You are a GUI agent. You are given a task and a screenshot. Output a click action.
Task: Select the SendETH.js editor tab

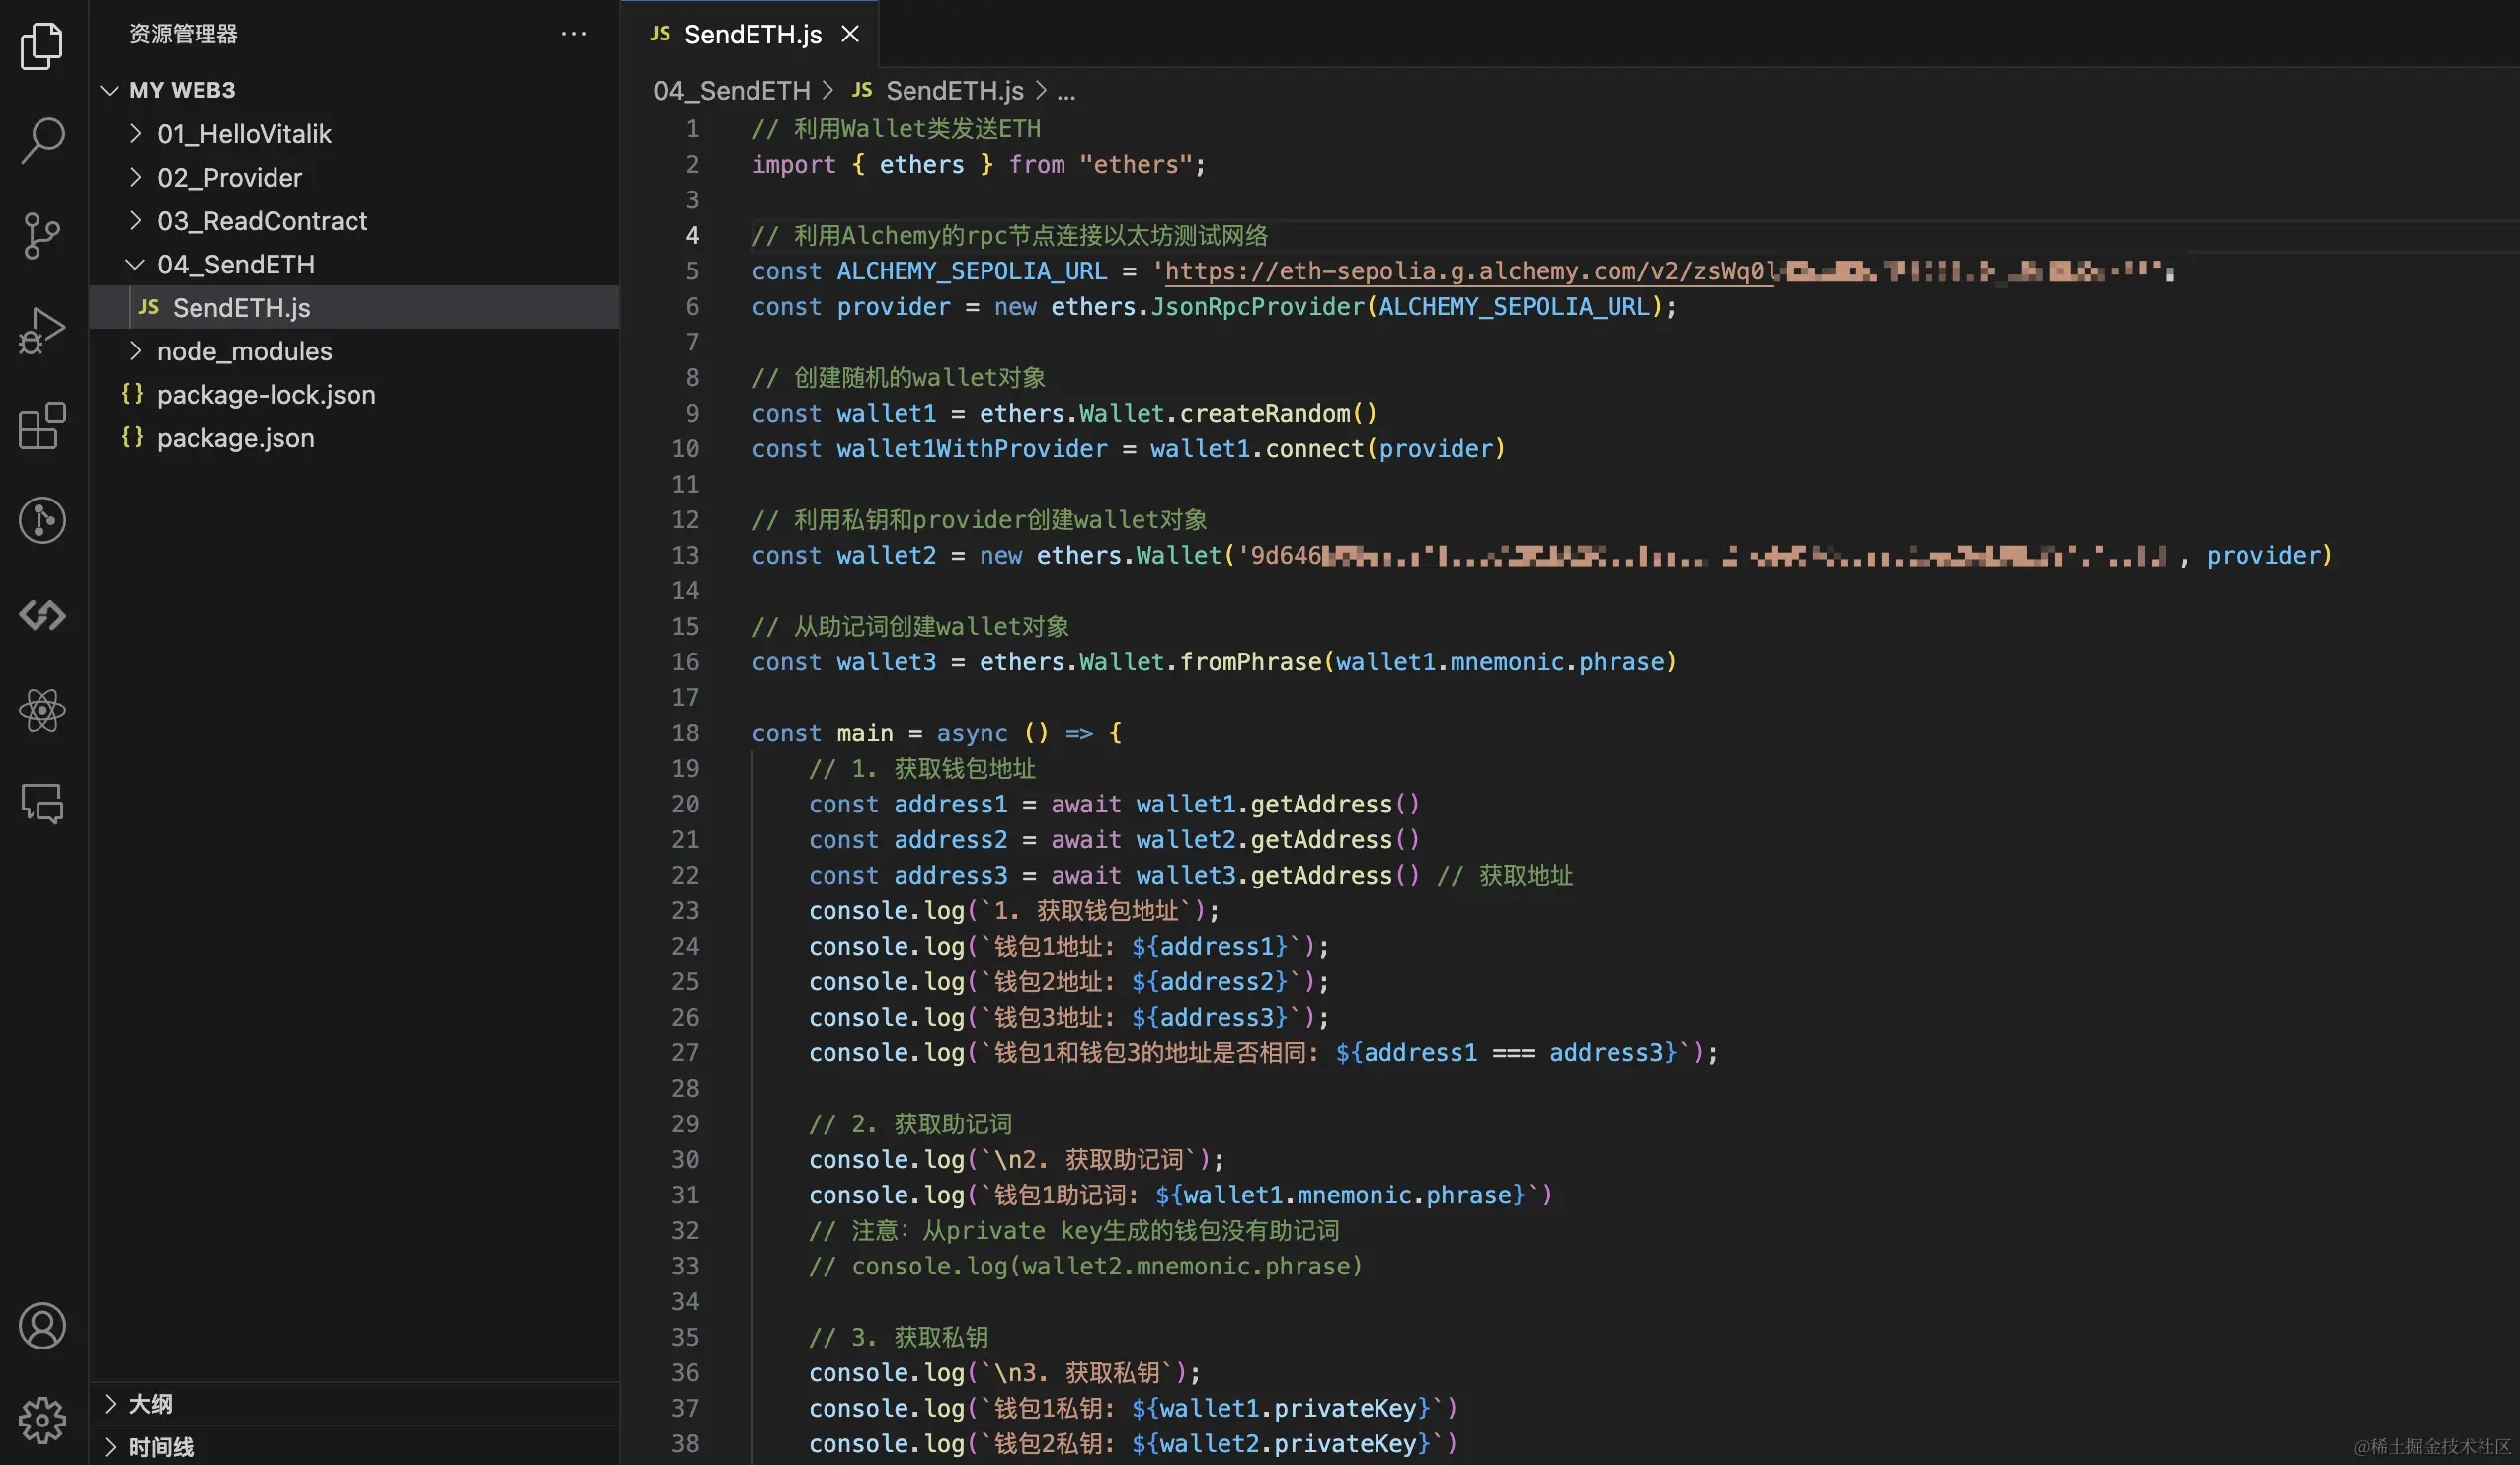coord(750,34)
